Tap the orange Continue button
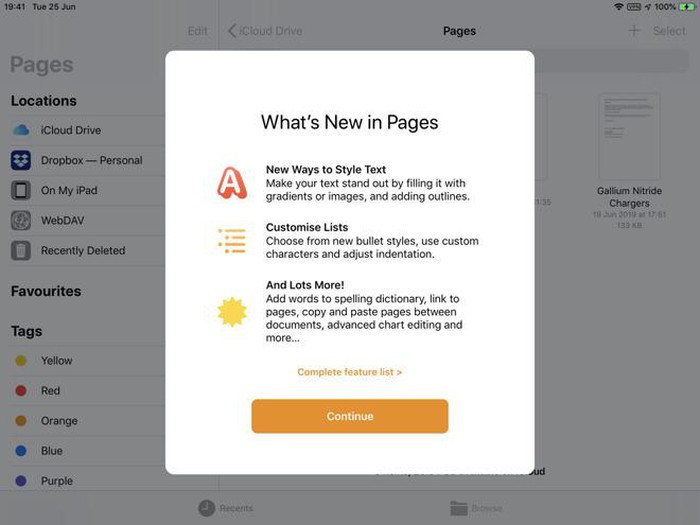The height and width of the screenshot is (525, 700). [x=350, y=416]
